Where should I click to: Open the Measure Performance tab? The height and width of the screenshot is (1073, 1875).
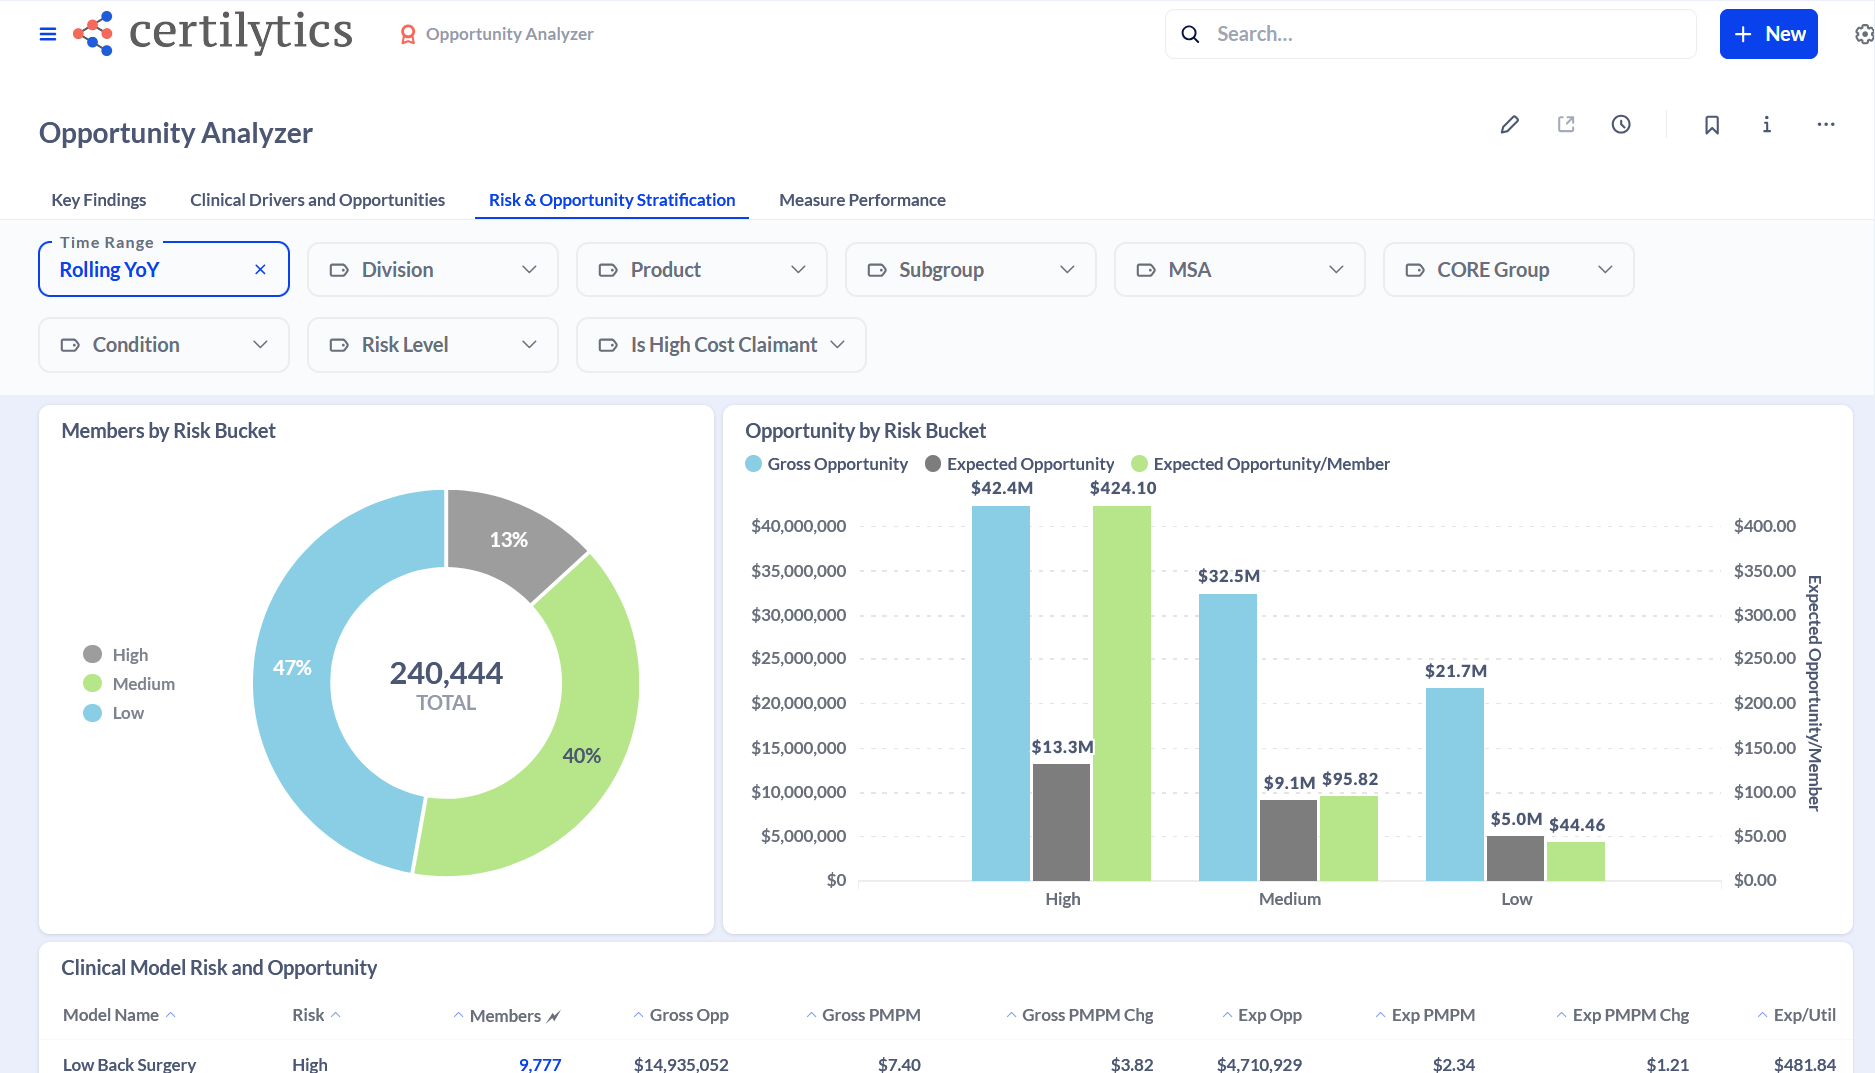point(862,200)
